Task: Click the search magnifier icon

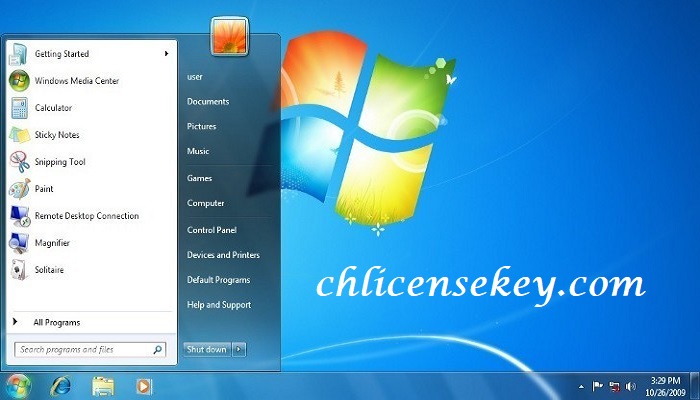Action: tap(158, 350)
